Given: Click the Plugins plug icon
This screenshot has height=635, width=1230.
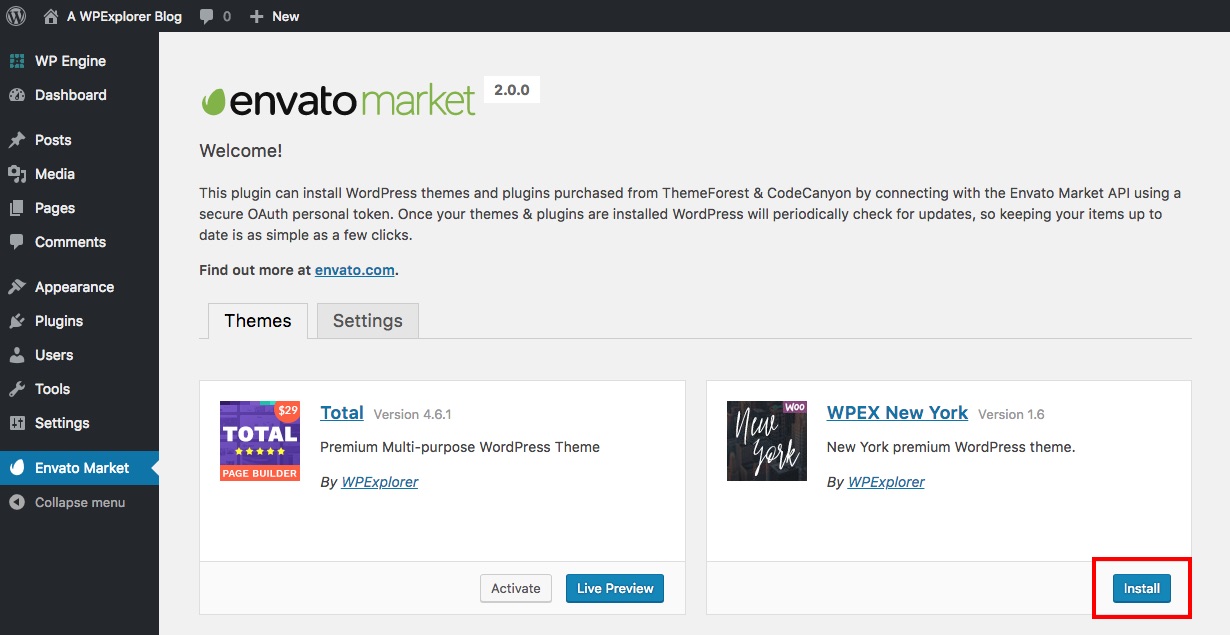Looking at the screenshot, I should coord(16,321).
